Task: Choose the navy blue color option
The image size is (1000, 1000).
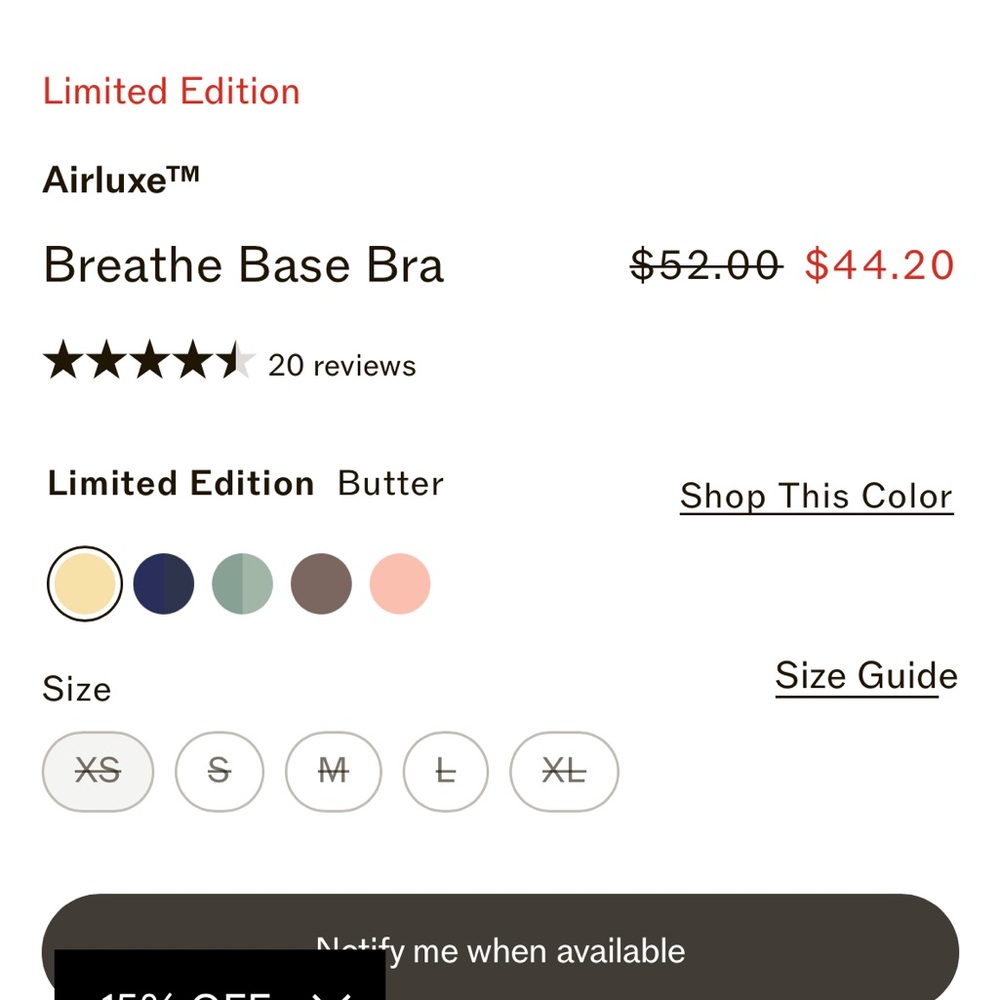Action: coord(163,582)
